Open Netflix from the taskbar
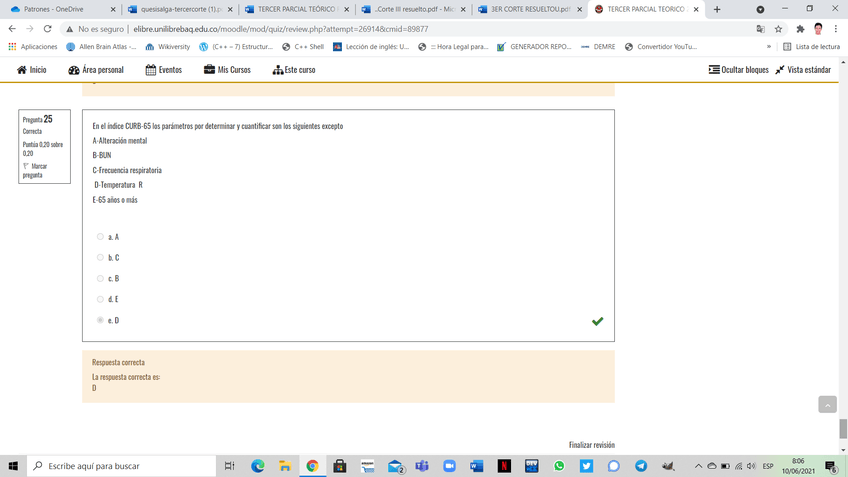 [x=504, y=466]
